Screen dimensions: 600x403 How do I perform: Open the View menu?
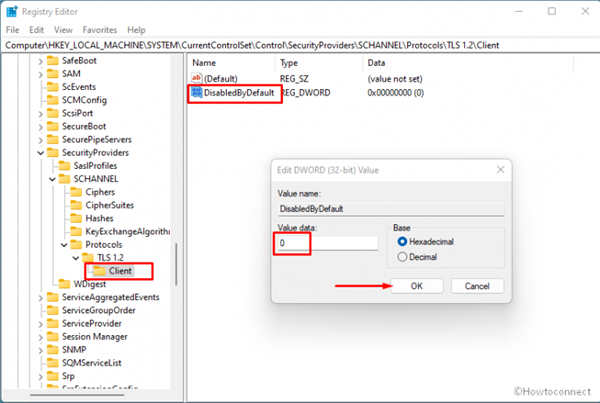tap(63, 30)
